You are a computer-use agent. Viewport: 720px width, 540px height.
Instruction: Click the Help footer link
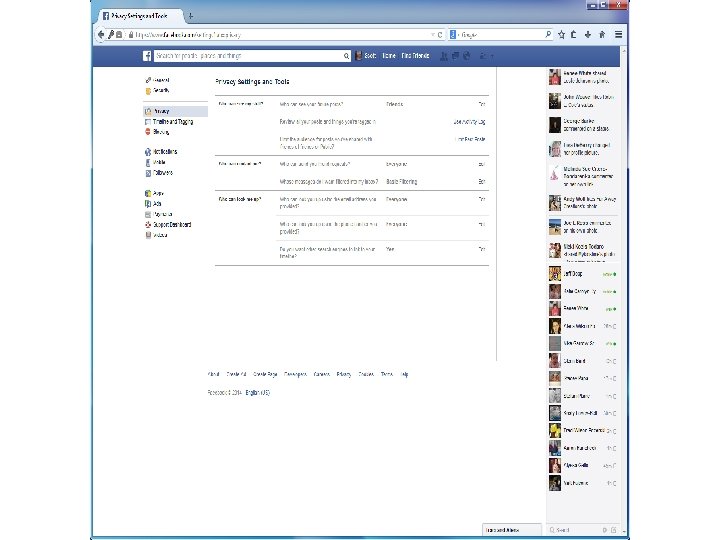pyautogui.click(x=405, y=374)
